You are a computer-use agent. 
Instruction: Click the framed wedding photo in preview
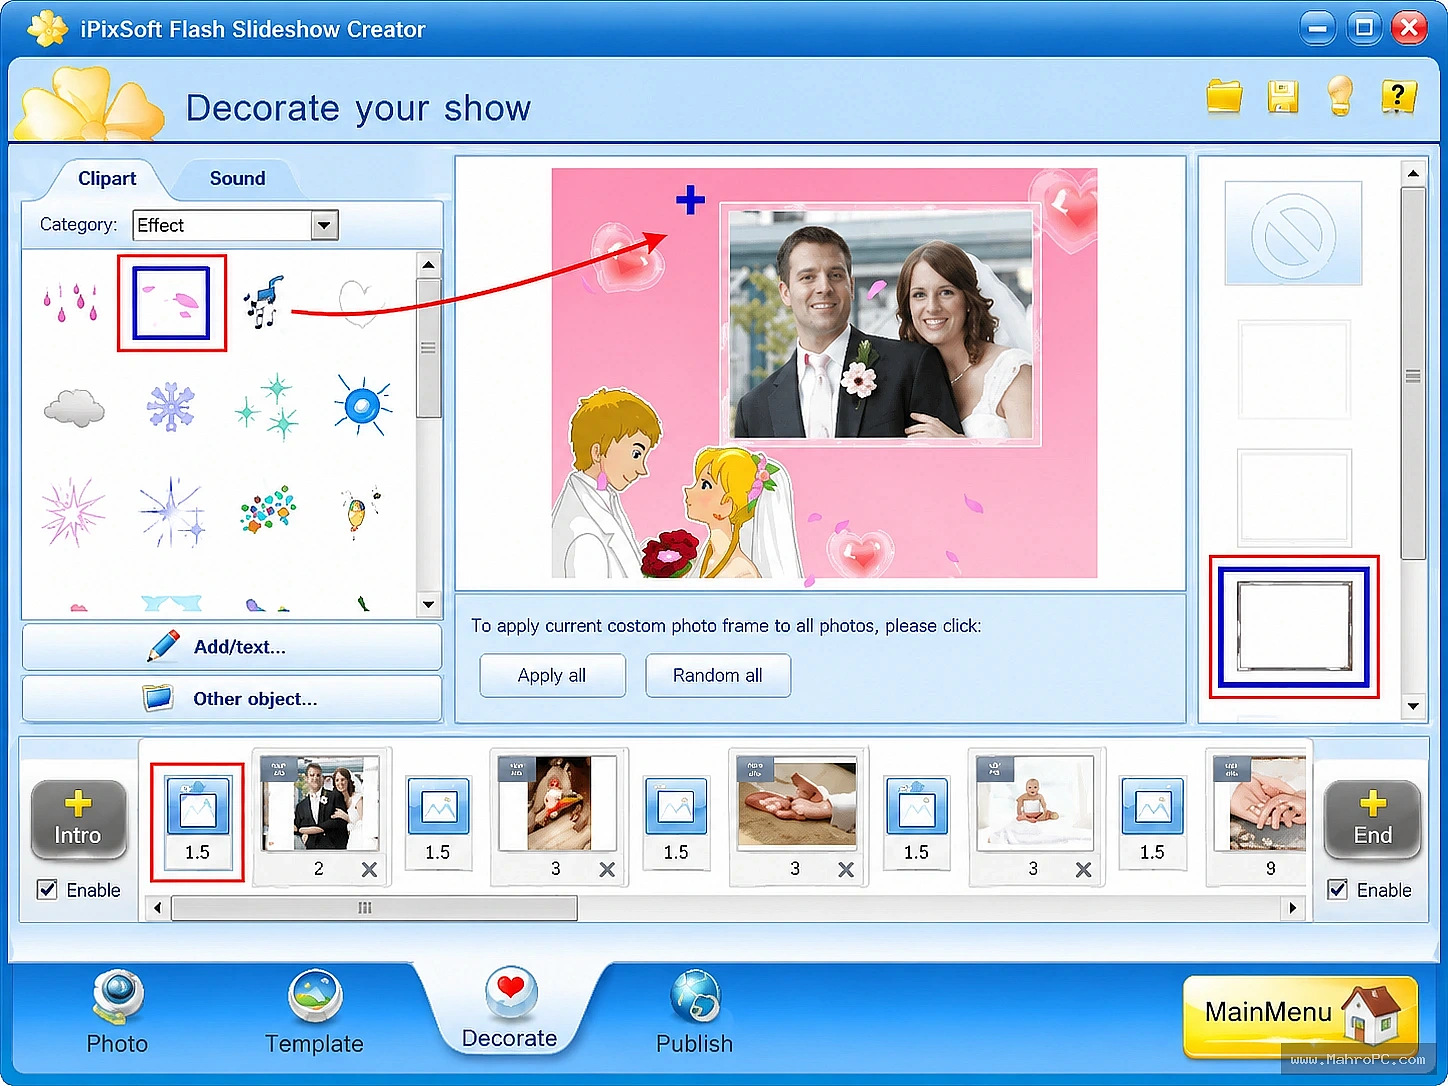click(x=880, y=325)
